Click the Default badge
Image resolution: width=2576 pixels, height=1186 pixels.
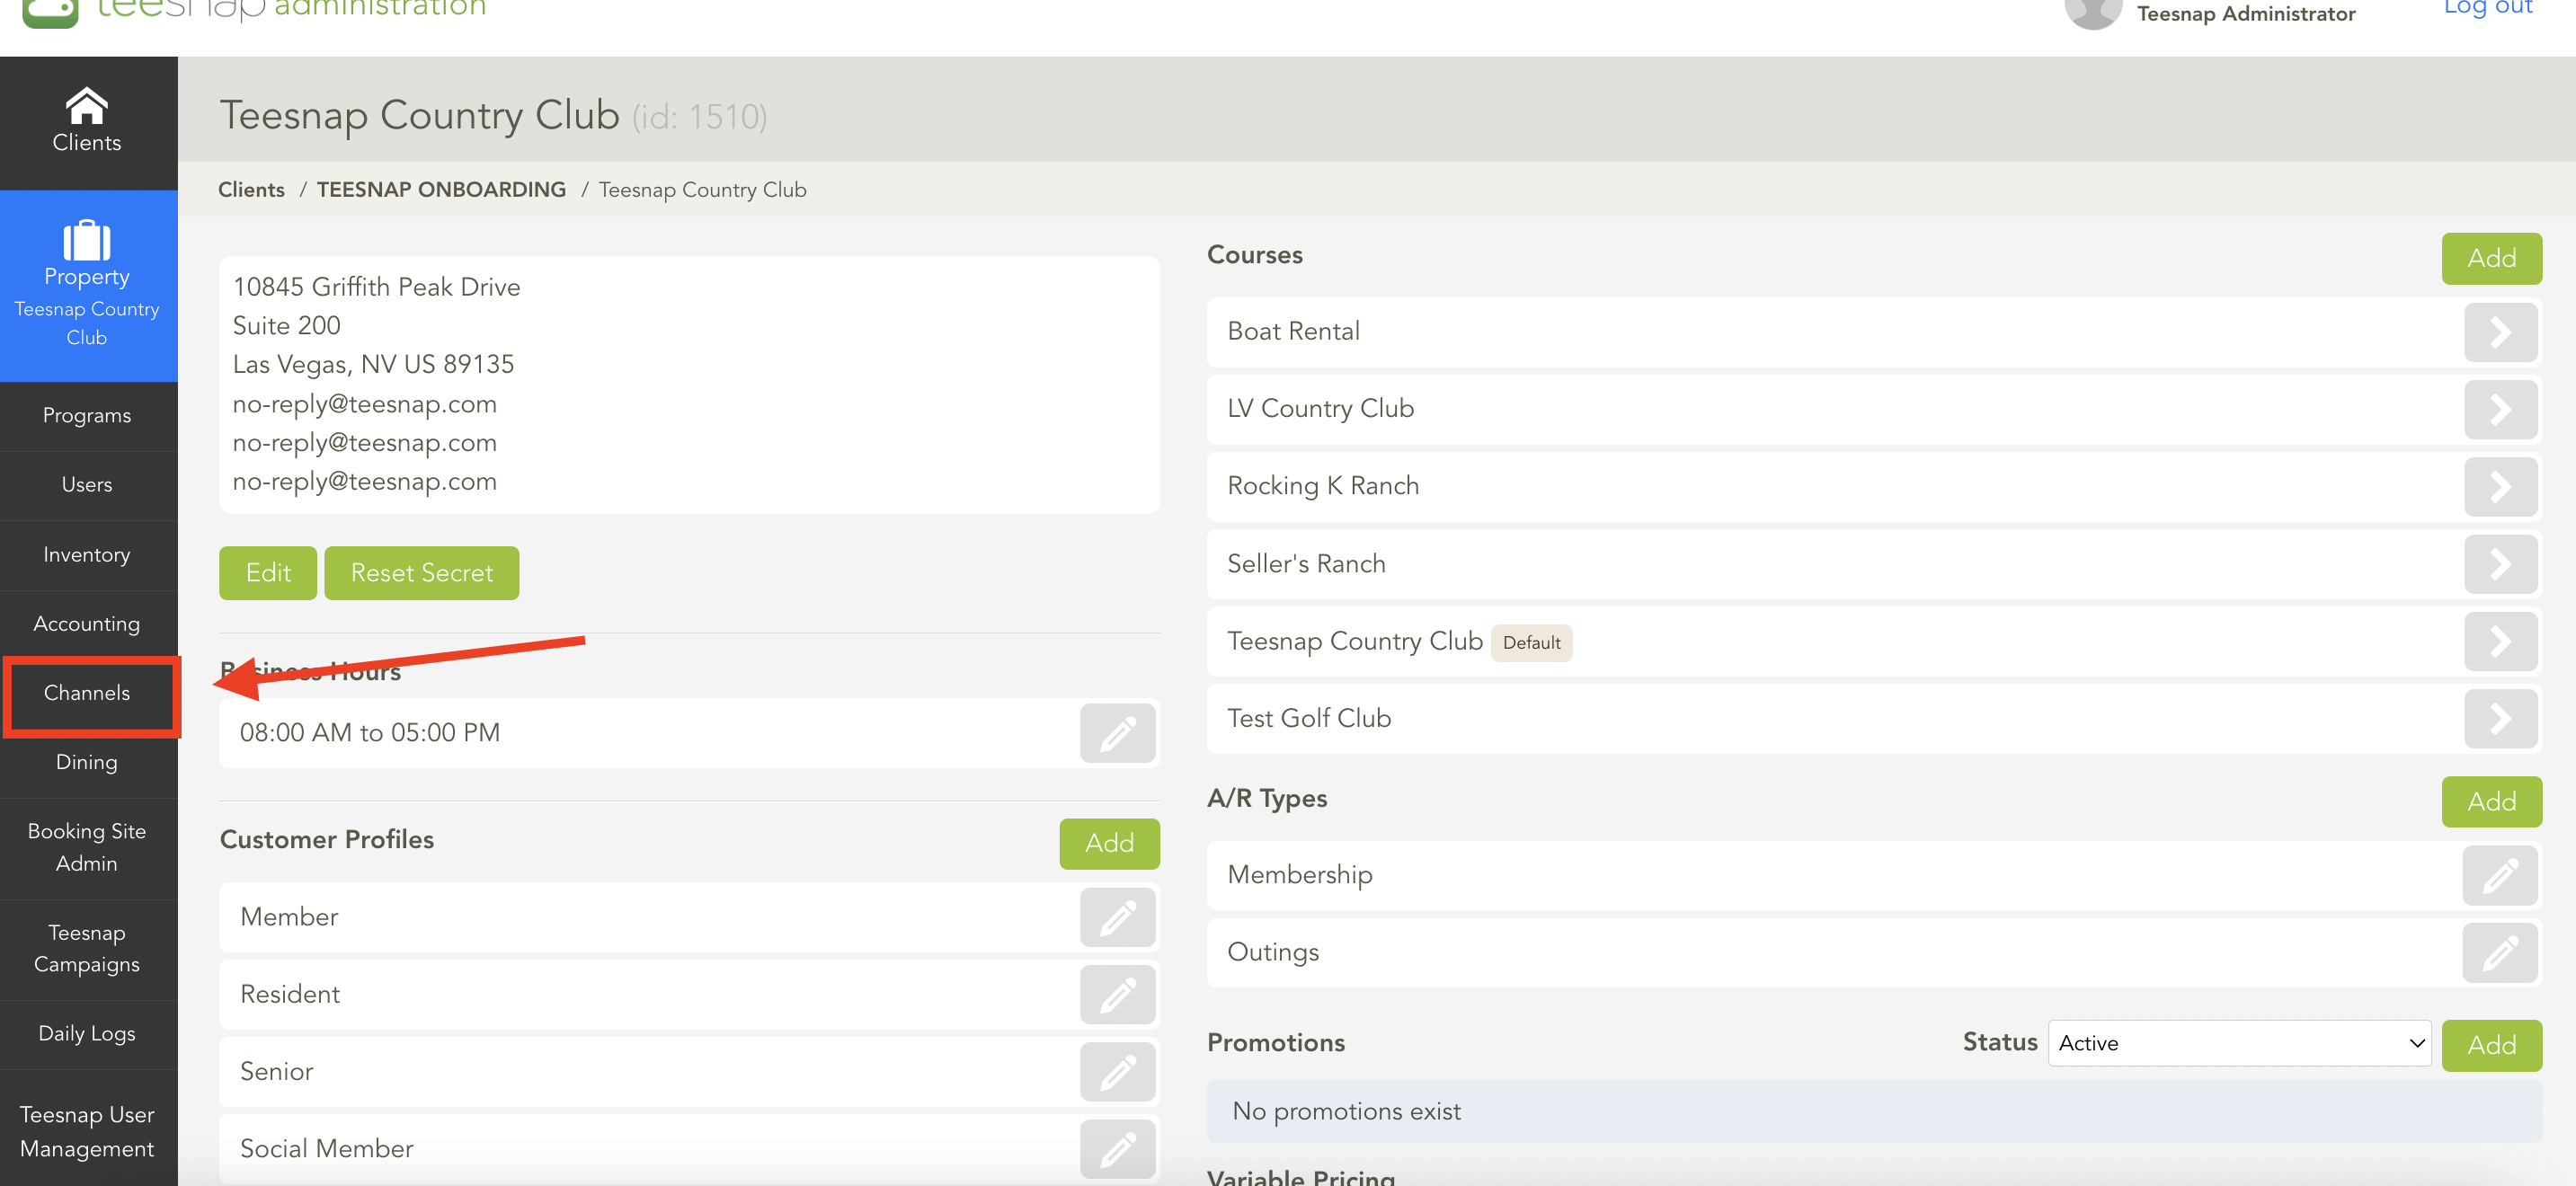[x=1531, y=643]
